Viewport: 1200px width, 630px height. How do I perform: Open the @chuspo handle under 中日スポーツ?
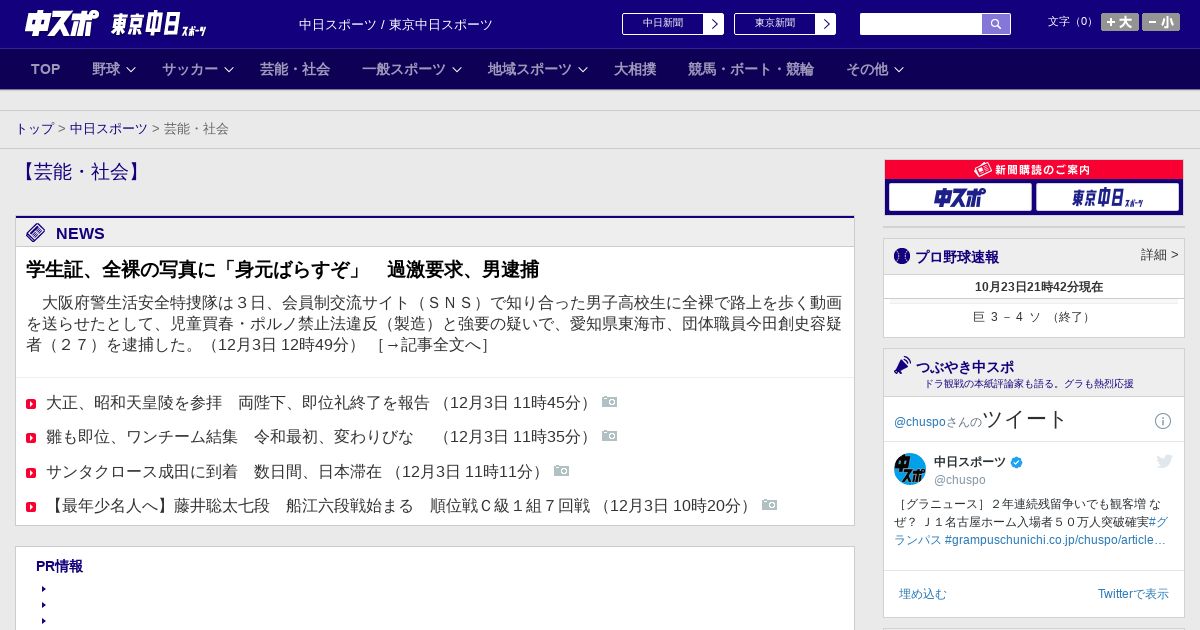(x=960, y=480)
